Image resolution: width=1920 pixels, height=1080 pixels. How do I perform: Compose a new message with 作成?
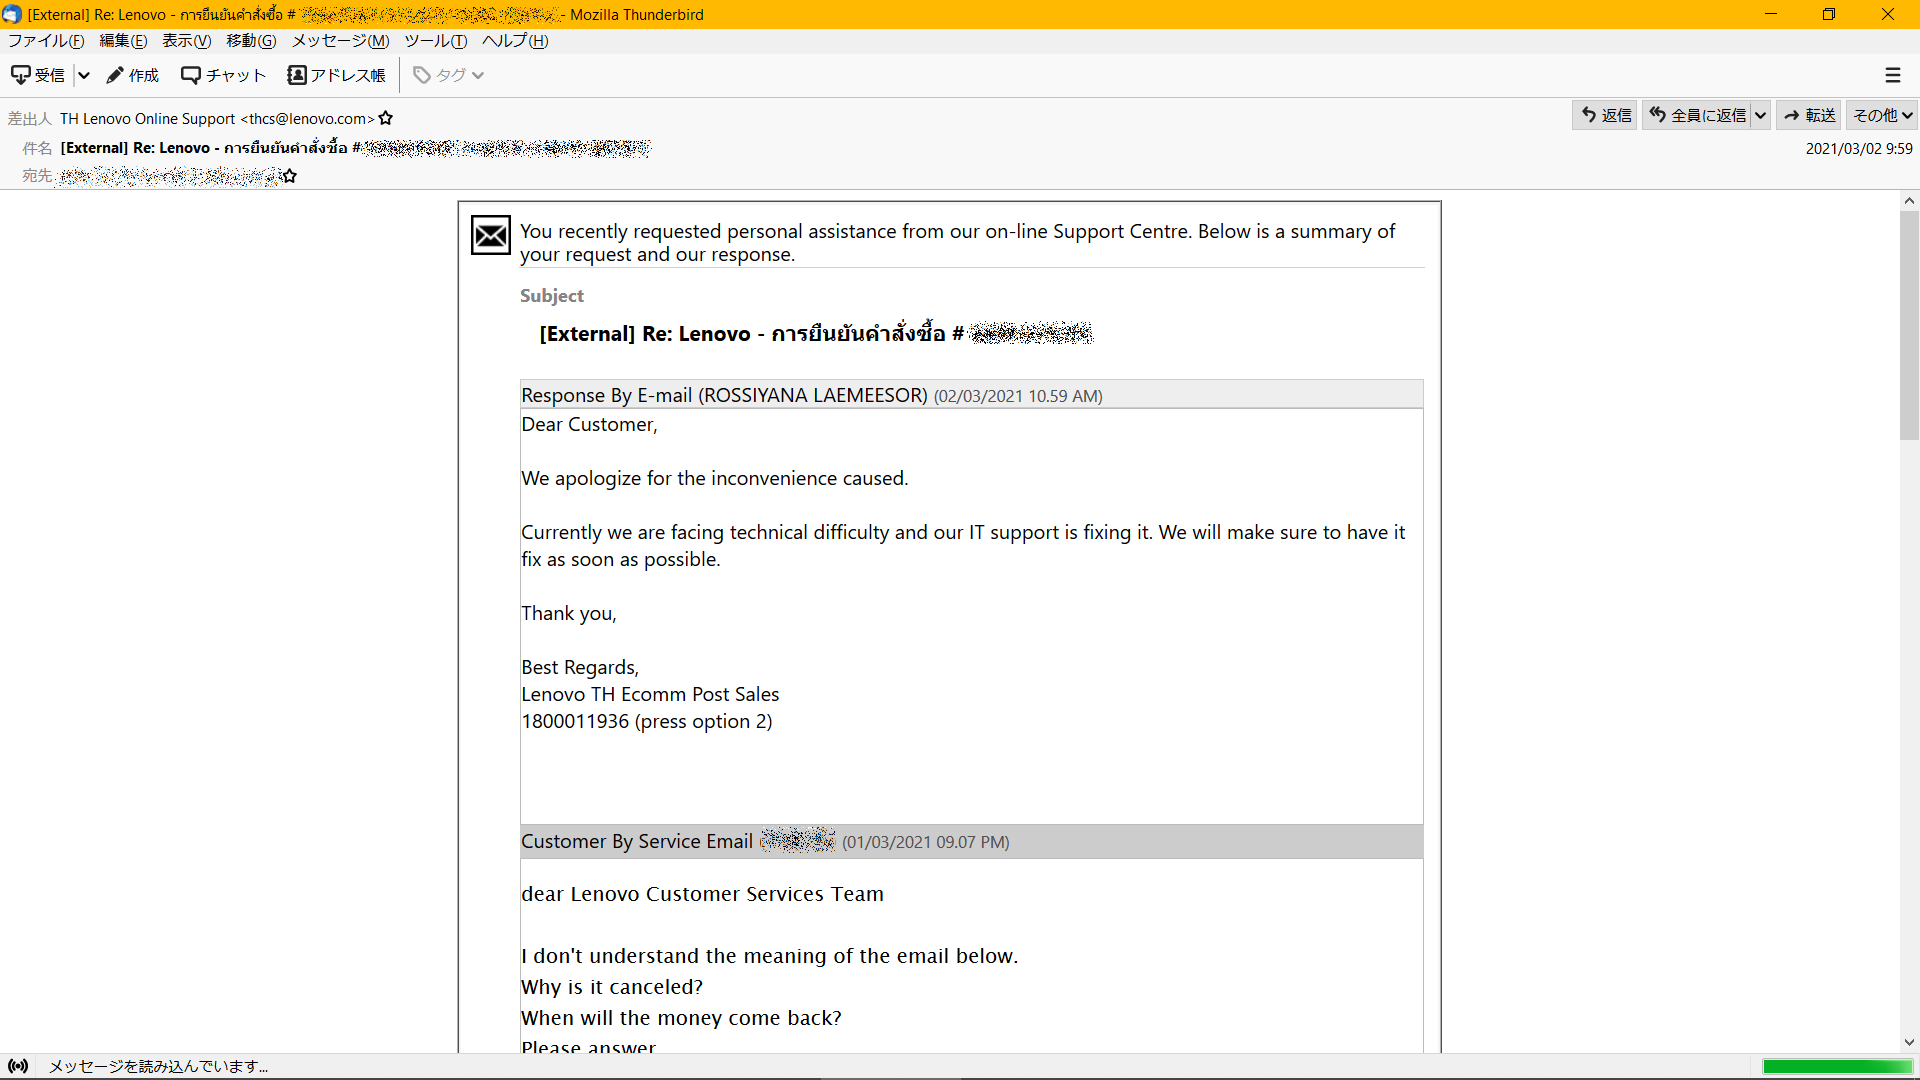133,75
